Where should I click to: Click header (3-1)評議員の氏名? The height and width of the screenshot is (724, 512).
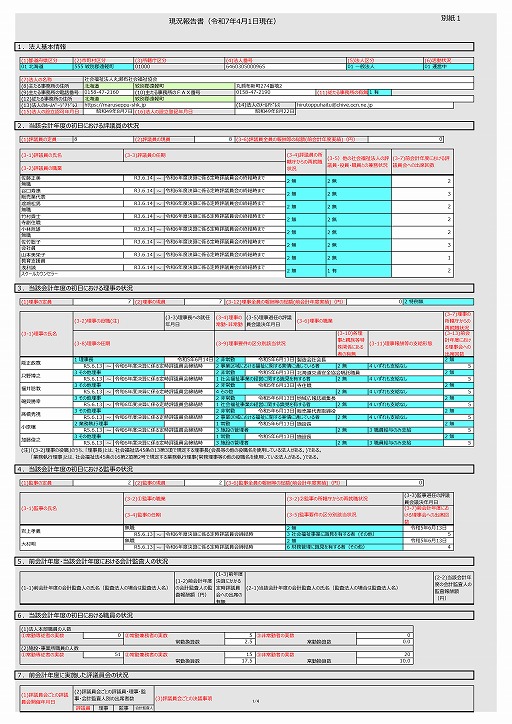[x=72, y=156]
